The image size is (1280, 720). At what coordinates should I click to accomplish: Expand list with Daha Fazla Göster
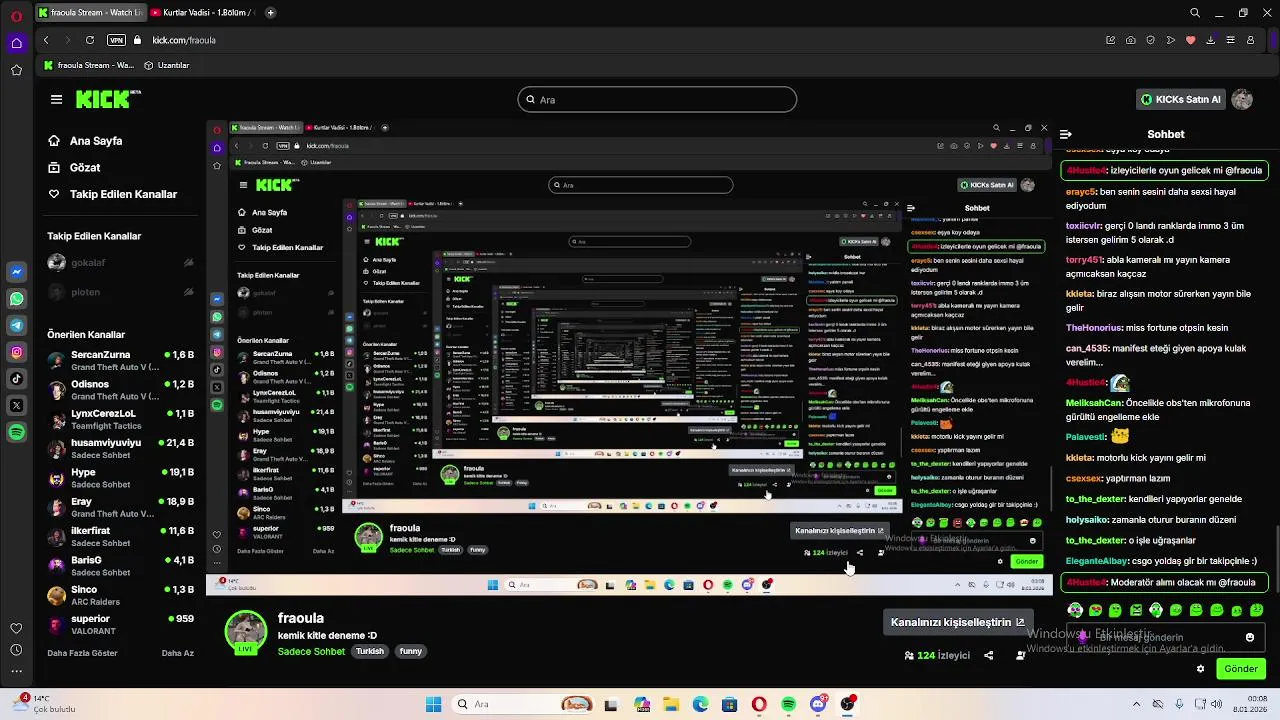tap(82, 653)
